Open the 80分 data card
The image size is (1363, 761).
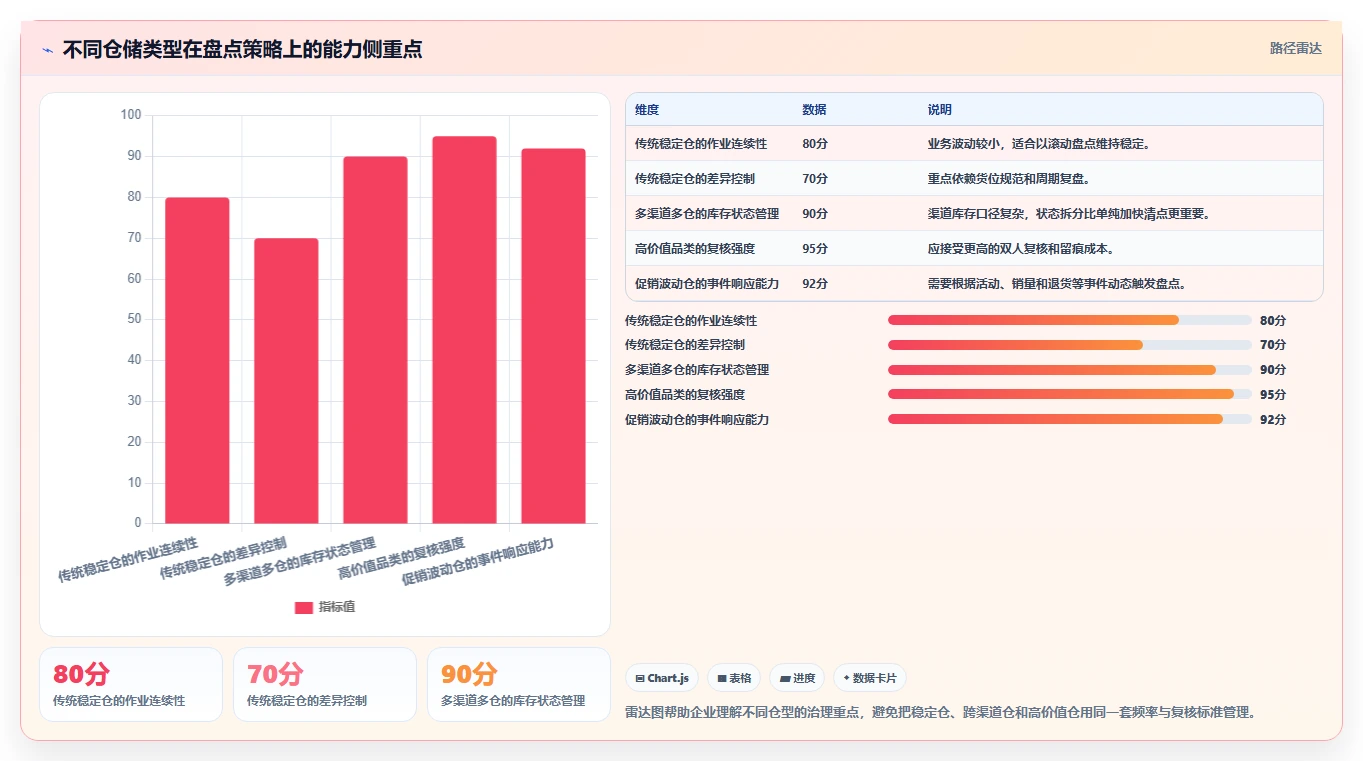point(131,684)
